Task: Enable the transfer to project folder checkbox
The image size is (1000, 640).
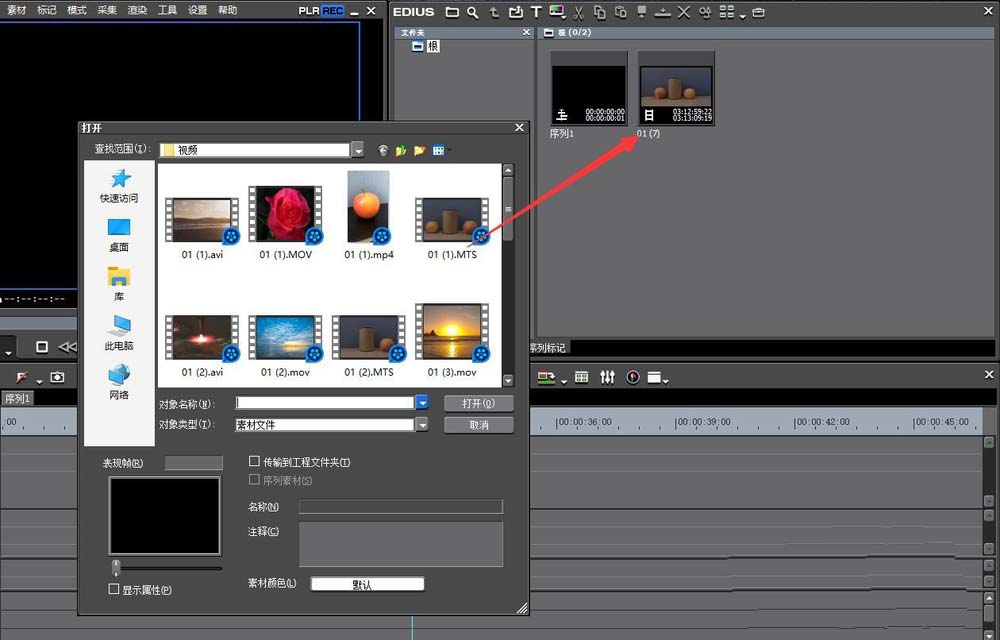Action: click(254, 462)
